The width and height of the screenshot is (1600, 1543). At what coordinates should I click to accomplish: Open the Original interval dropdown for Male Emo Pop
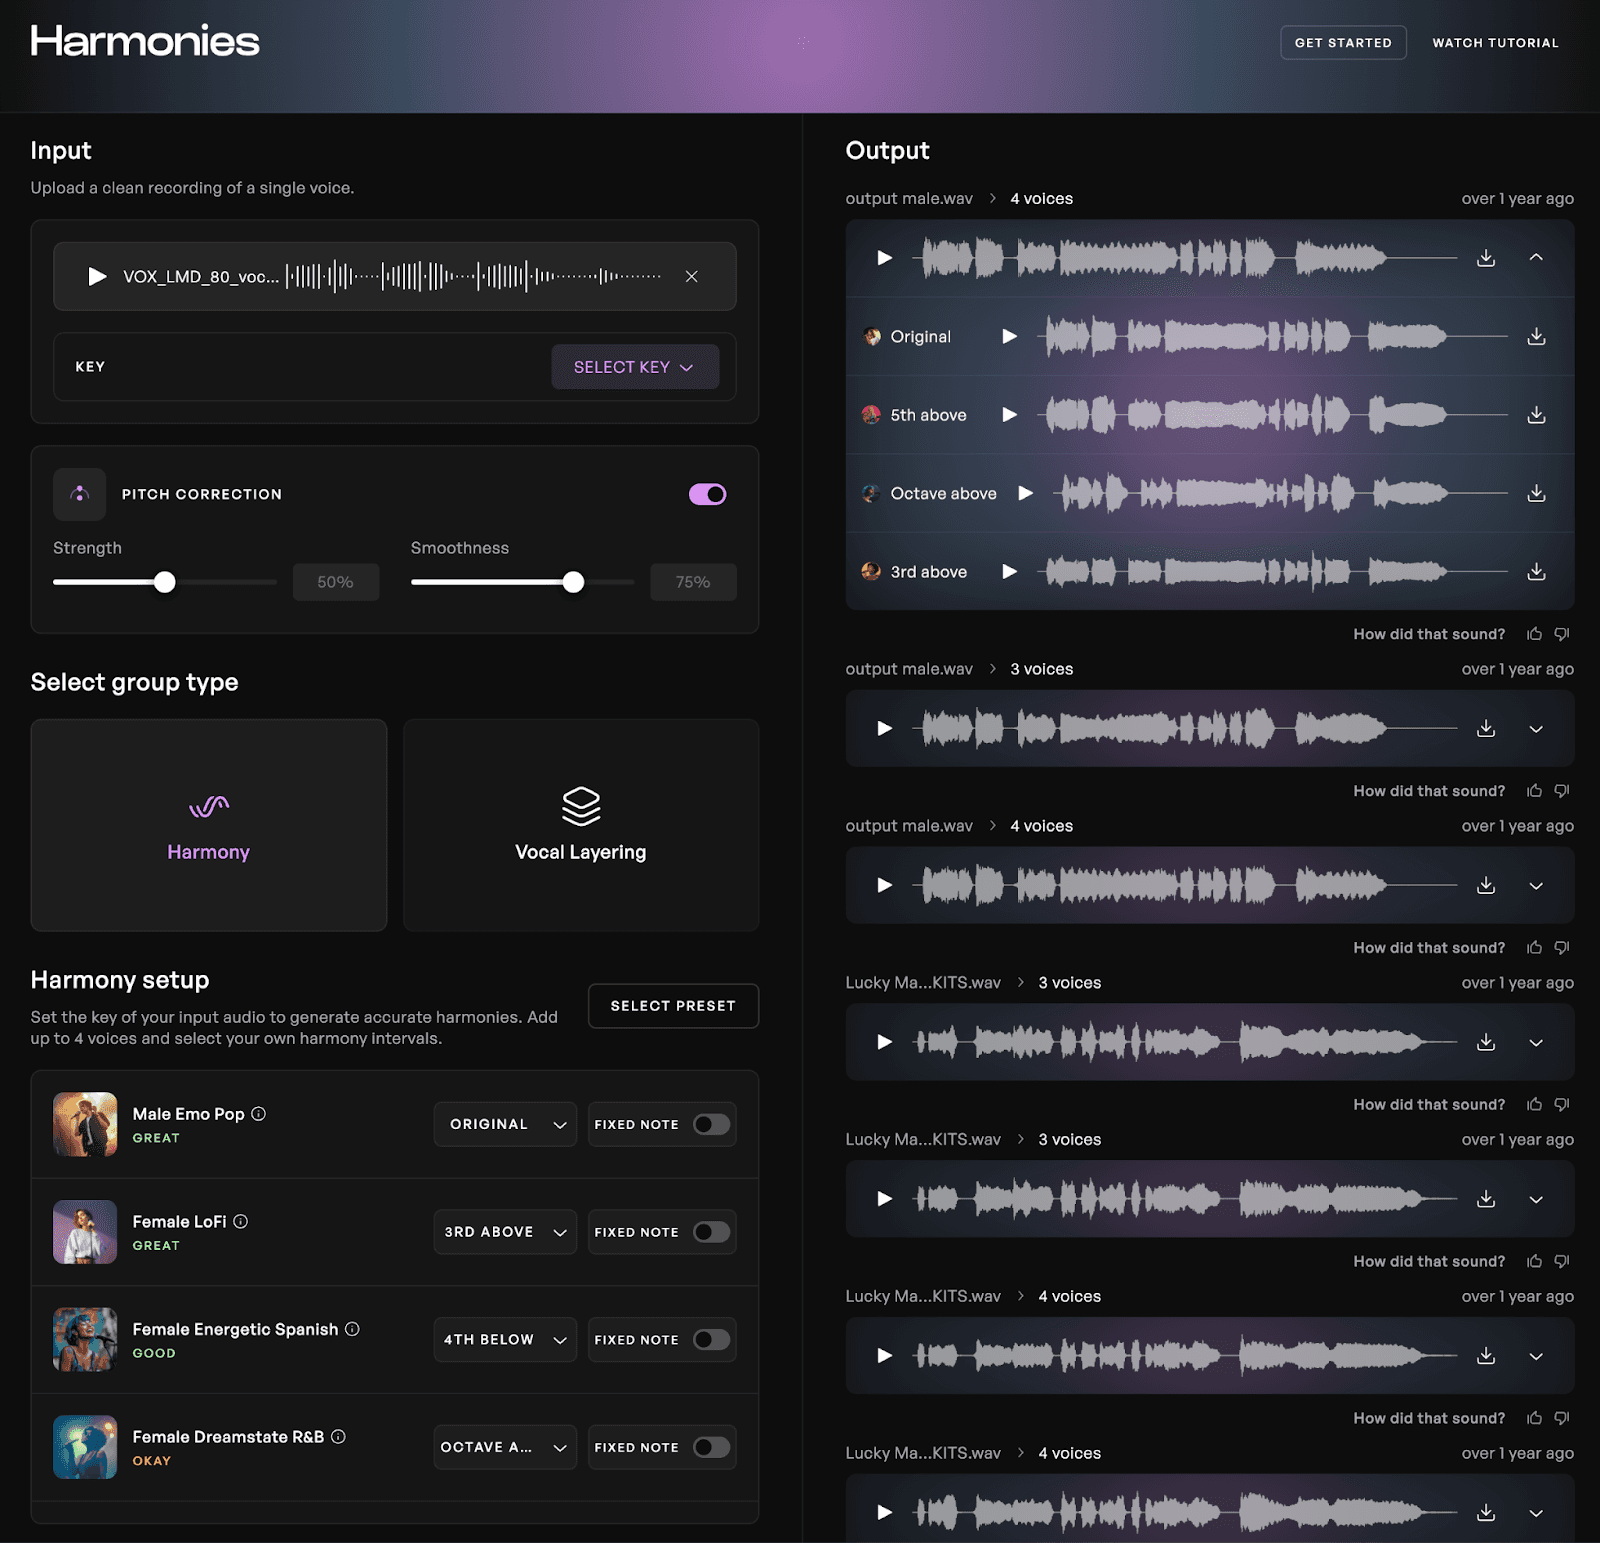[505, 1124]
